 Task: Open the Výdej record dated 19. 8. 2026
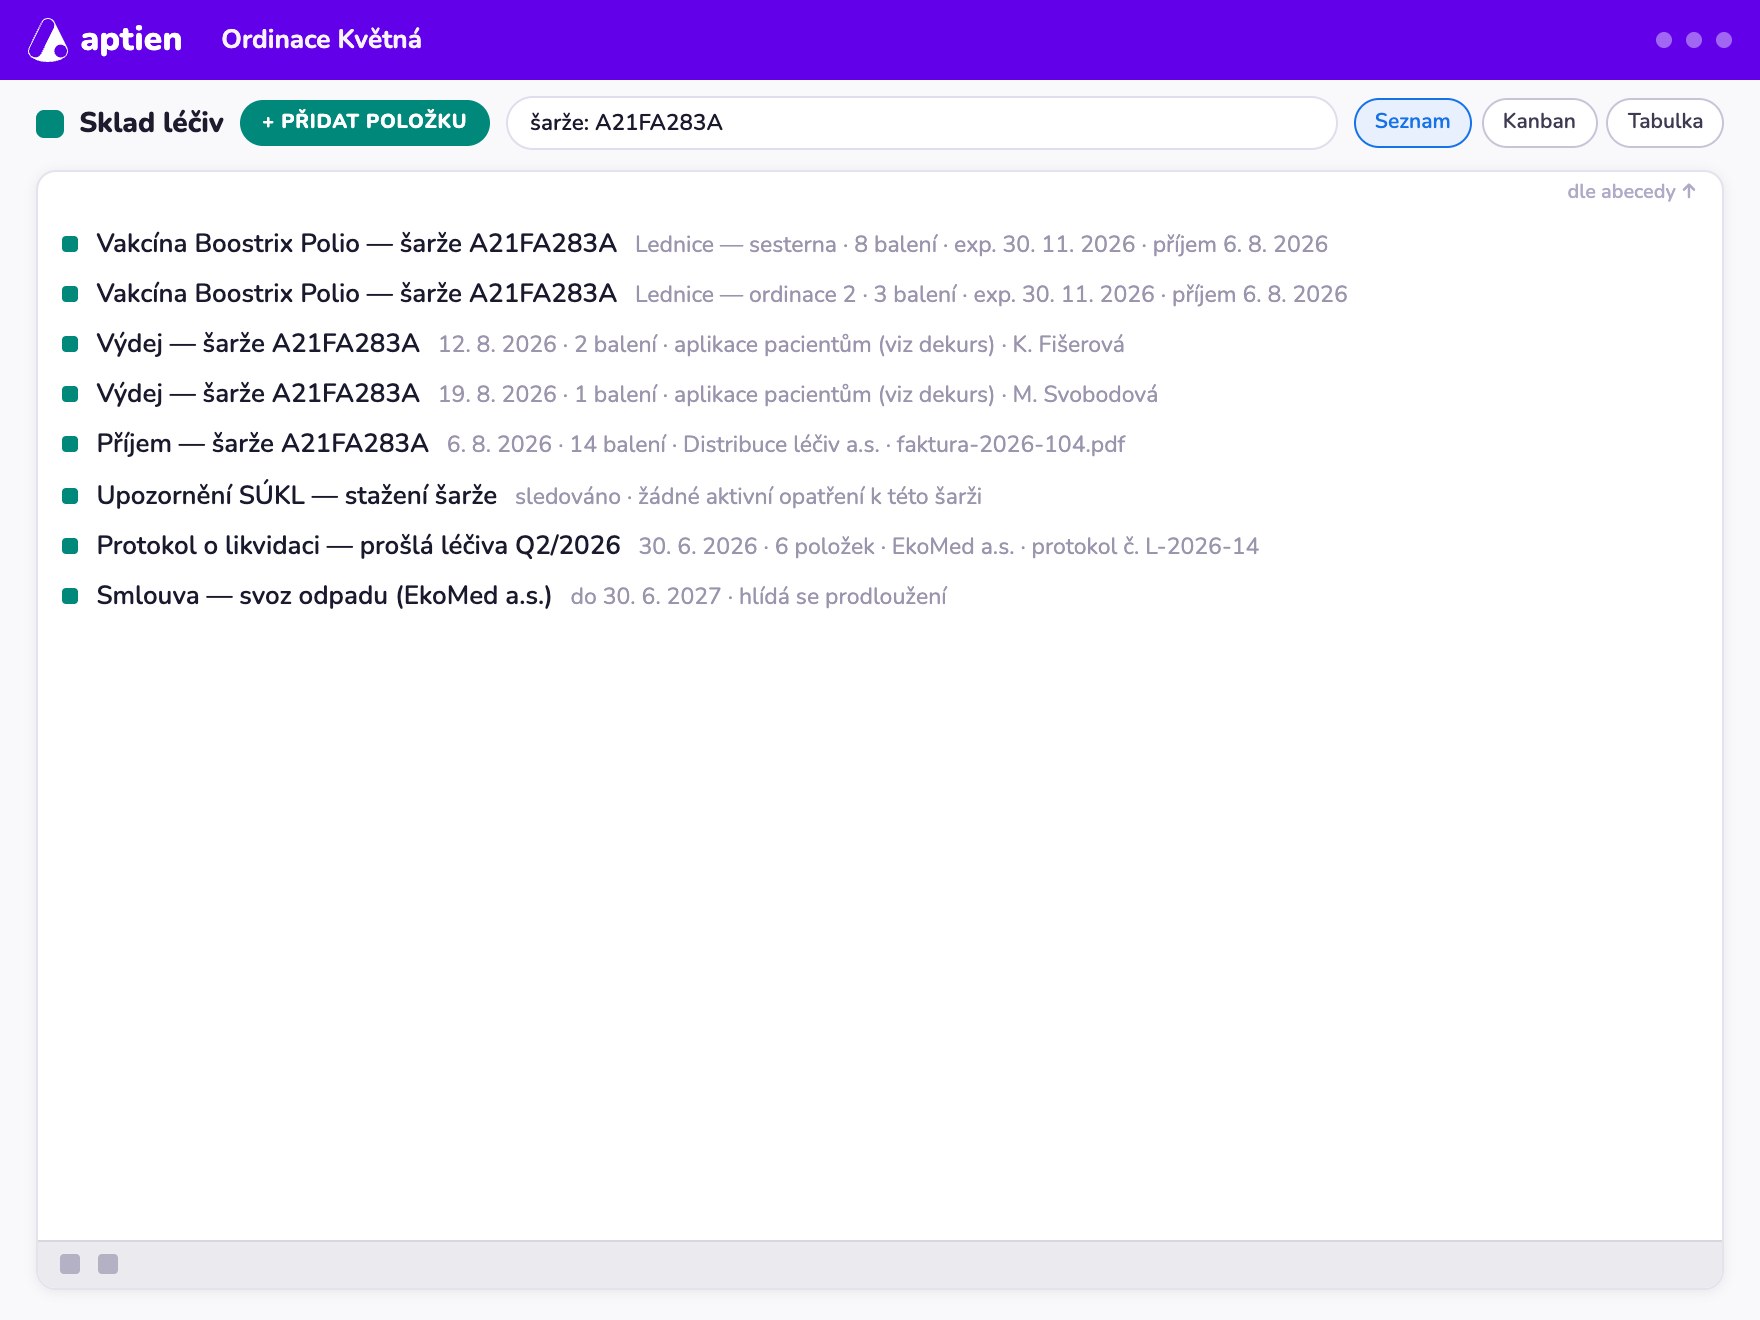pyautogui.click(x=258, y=393)
